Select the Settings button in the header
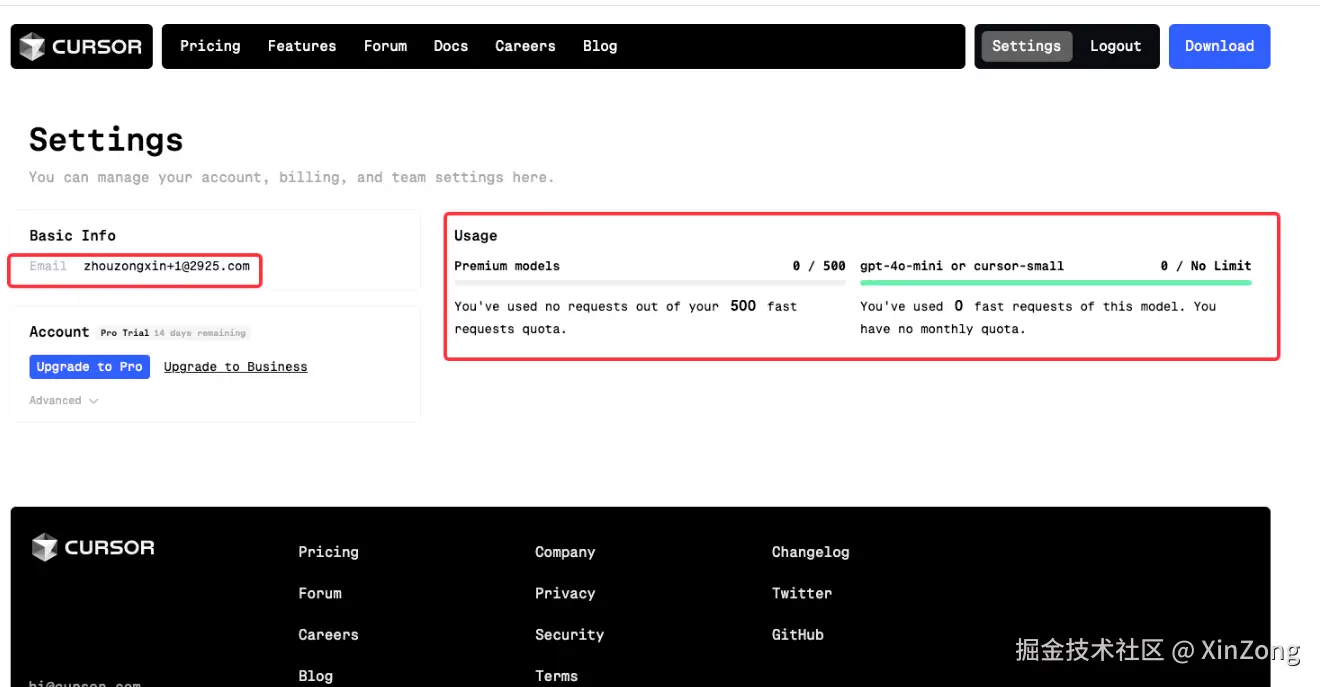This screenshot has width=1320, height=687. [x=1027, y=46]
